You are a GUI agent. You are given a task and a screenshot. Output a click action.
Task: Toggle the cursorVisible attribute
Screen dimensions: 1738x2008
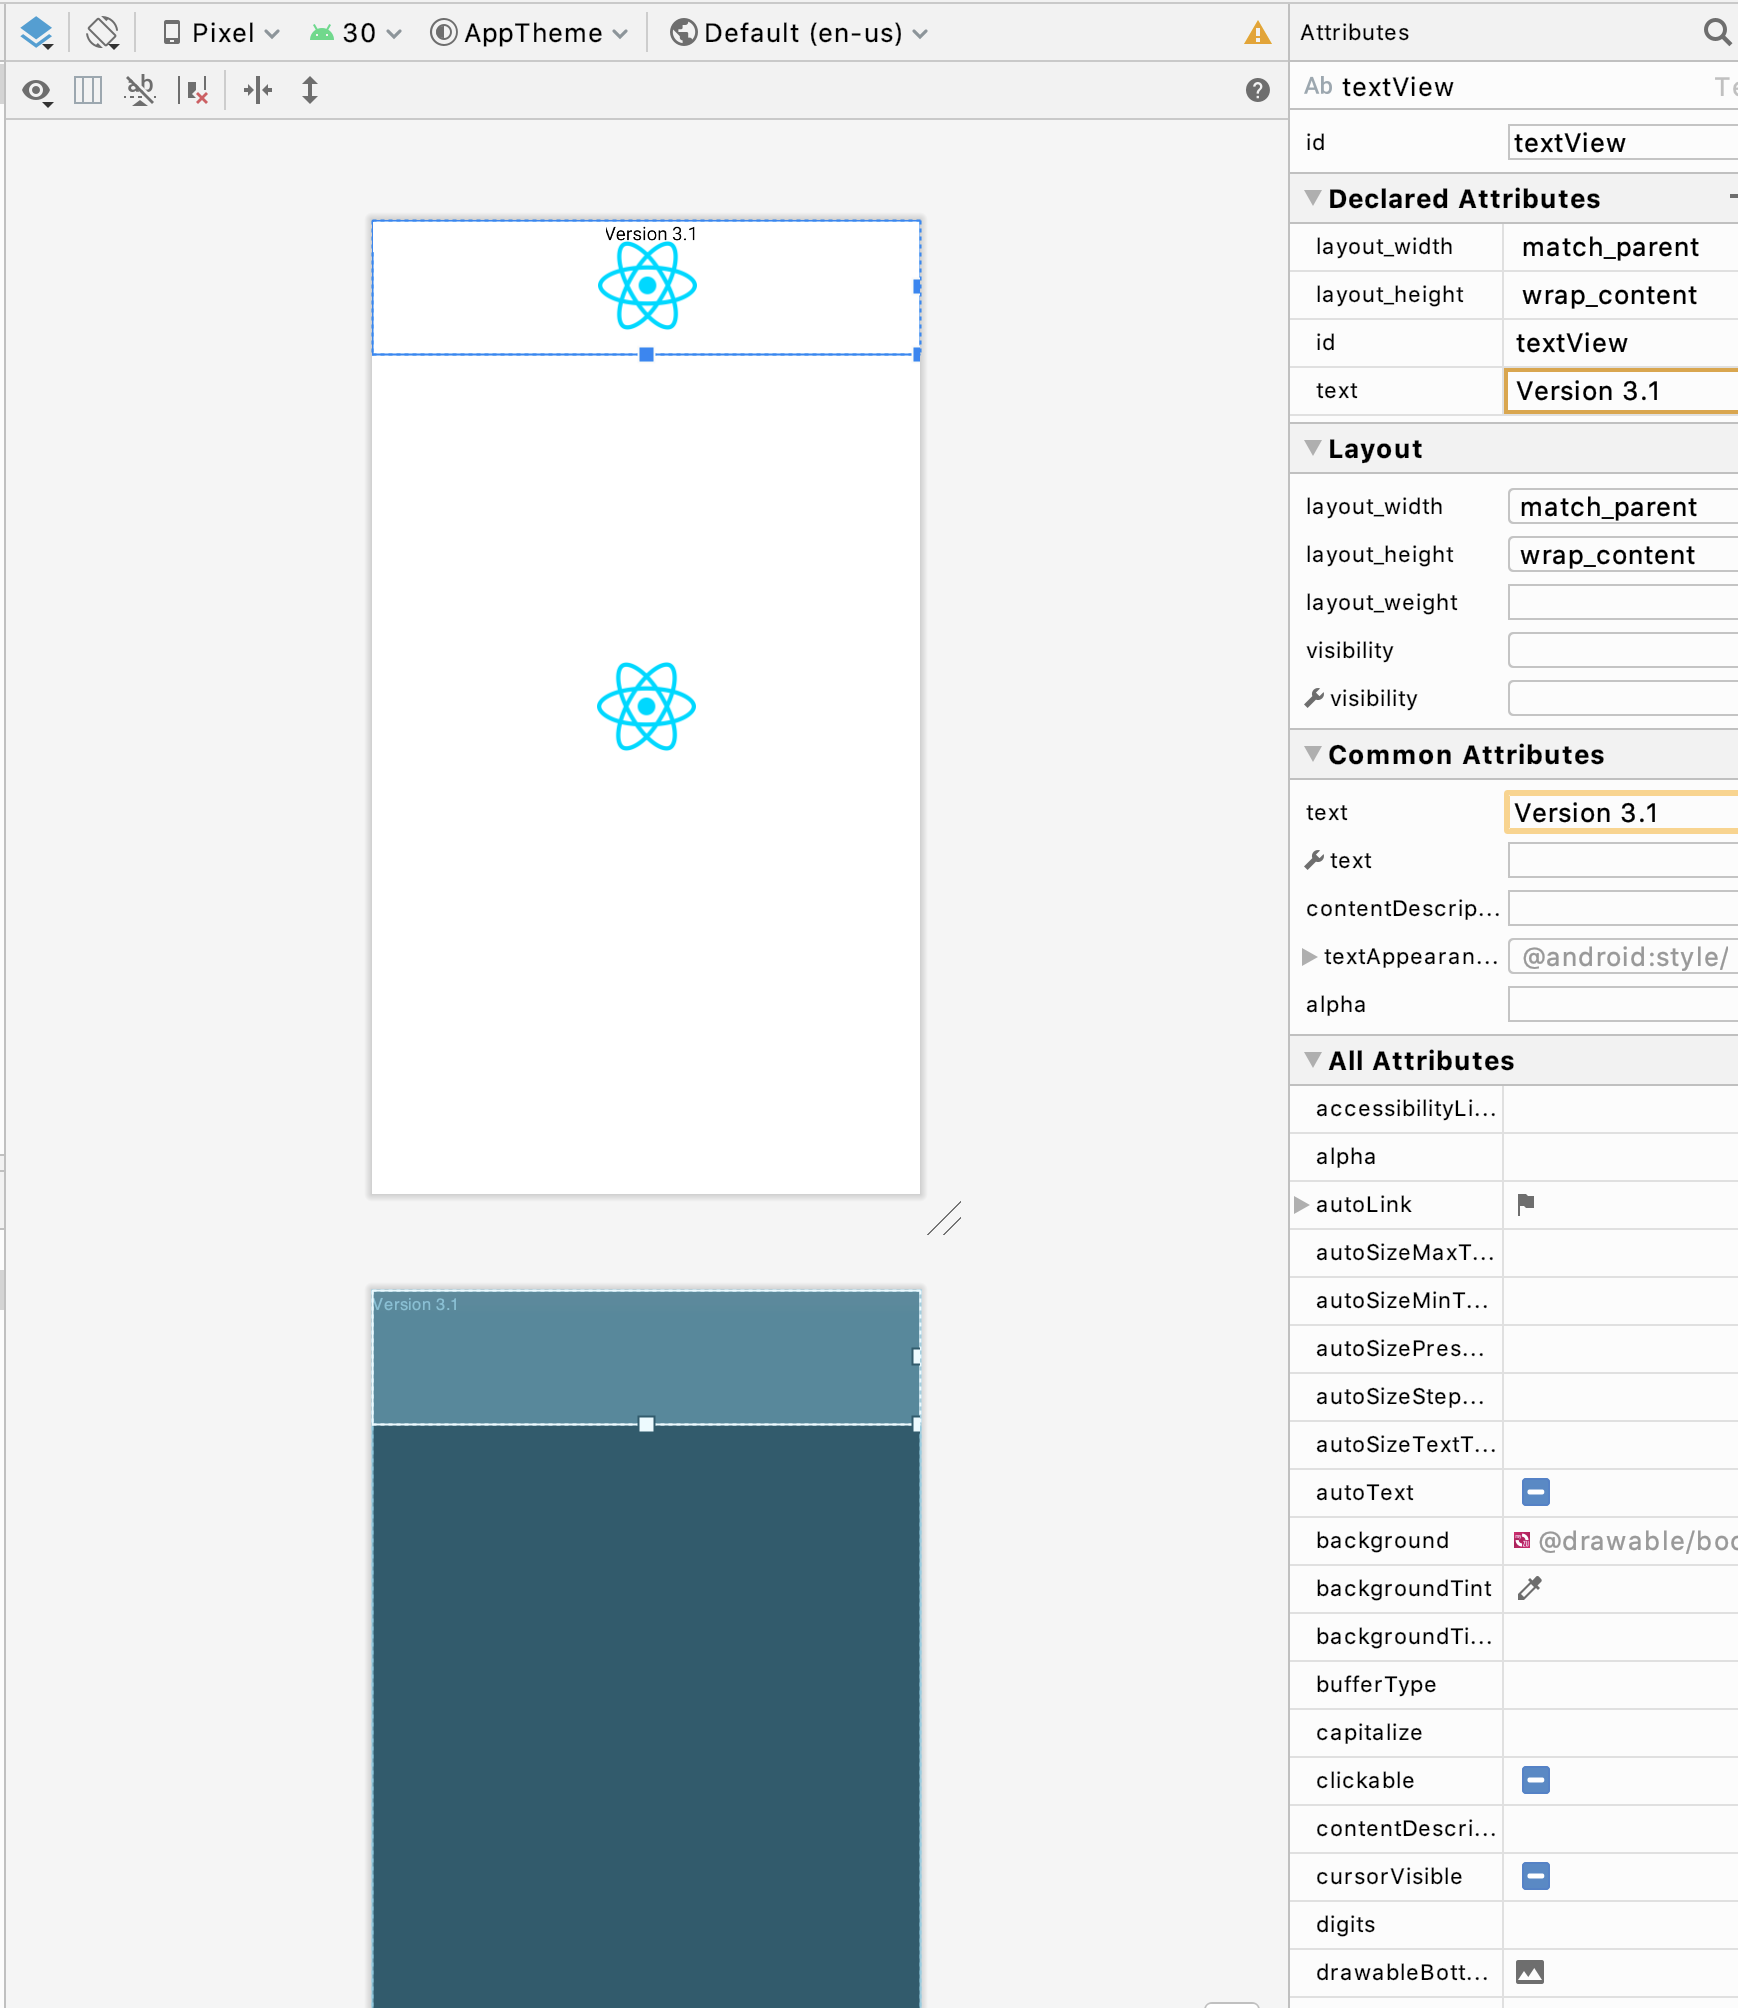[1536, 1876]
